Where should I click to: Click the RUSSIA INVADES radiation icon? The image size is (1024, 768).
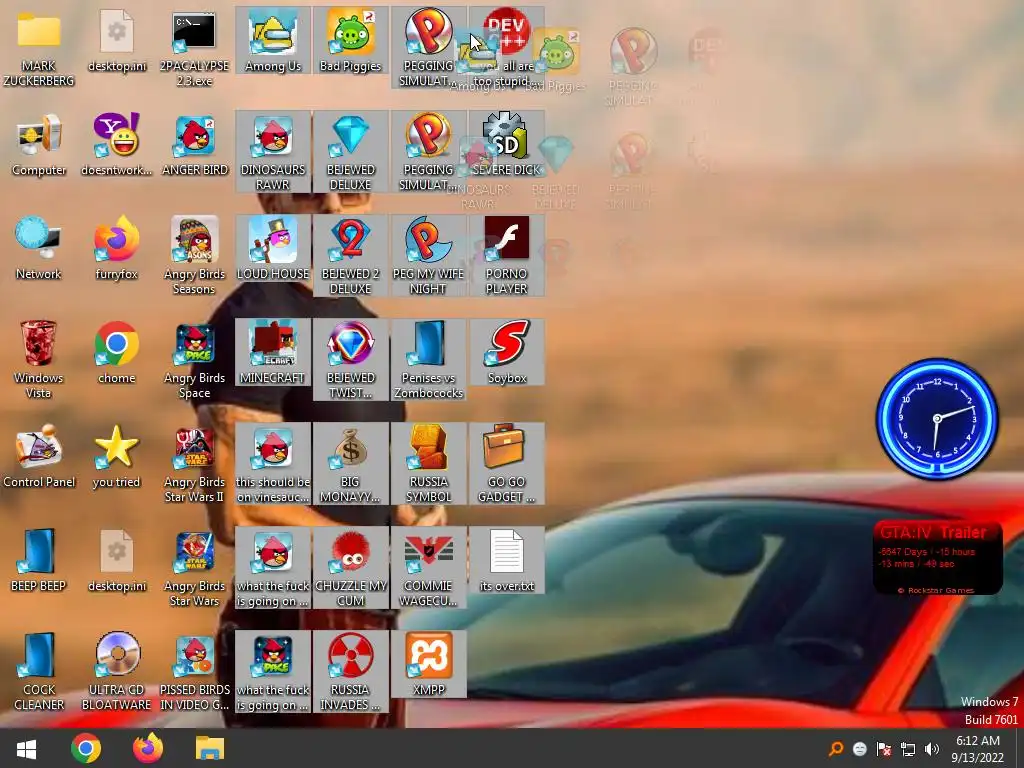[351, 671]
